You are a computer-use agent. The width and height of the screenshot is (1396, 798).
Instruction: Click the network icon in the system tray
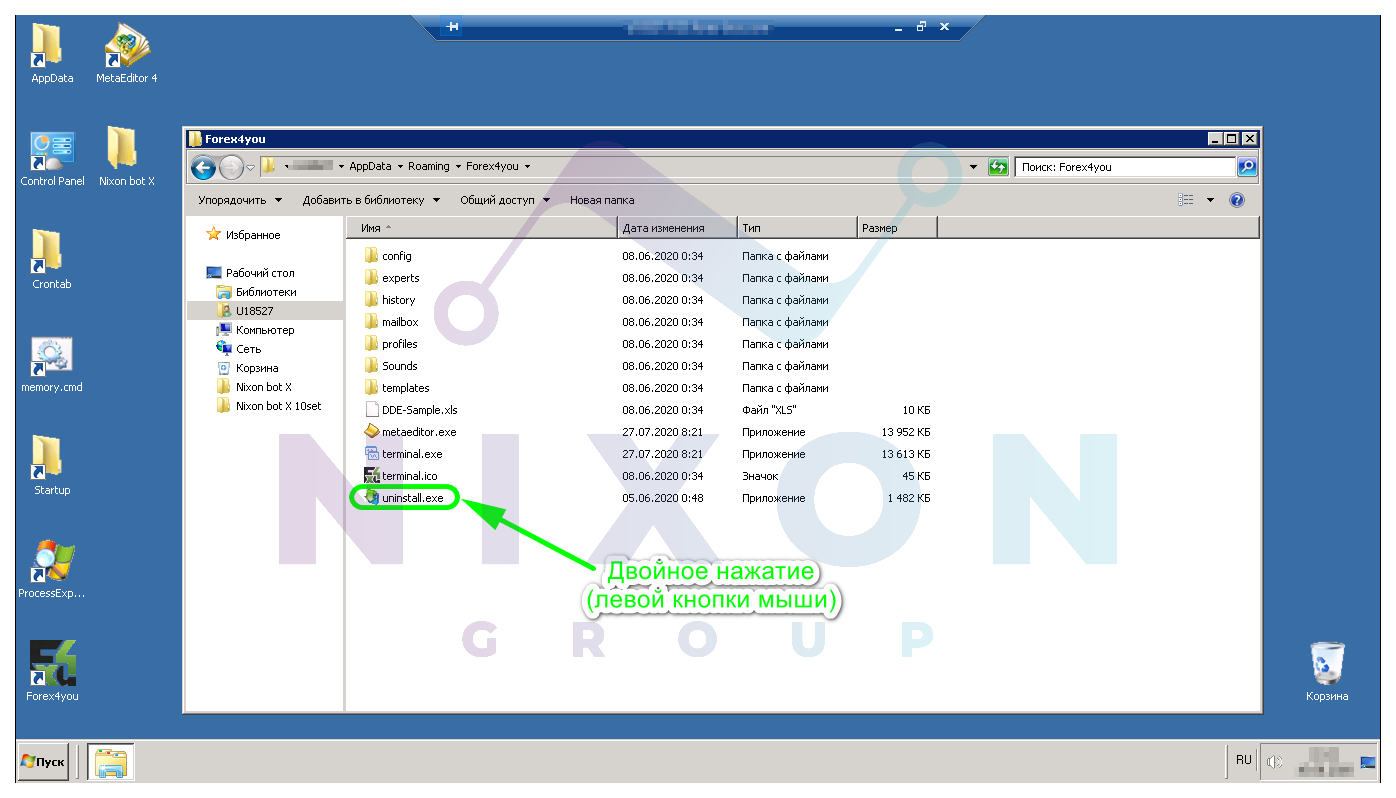[x=1367, y=763]
